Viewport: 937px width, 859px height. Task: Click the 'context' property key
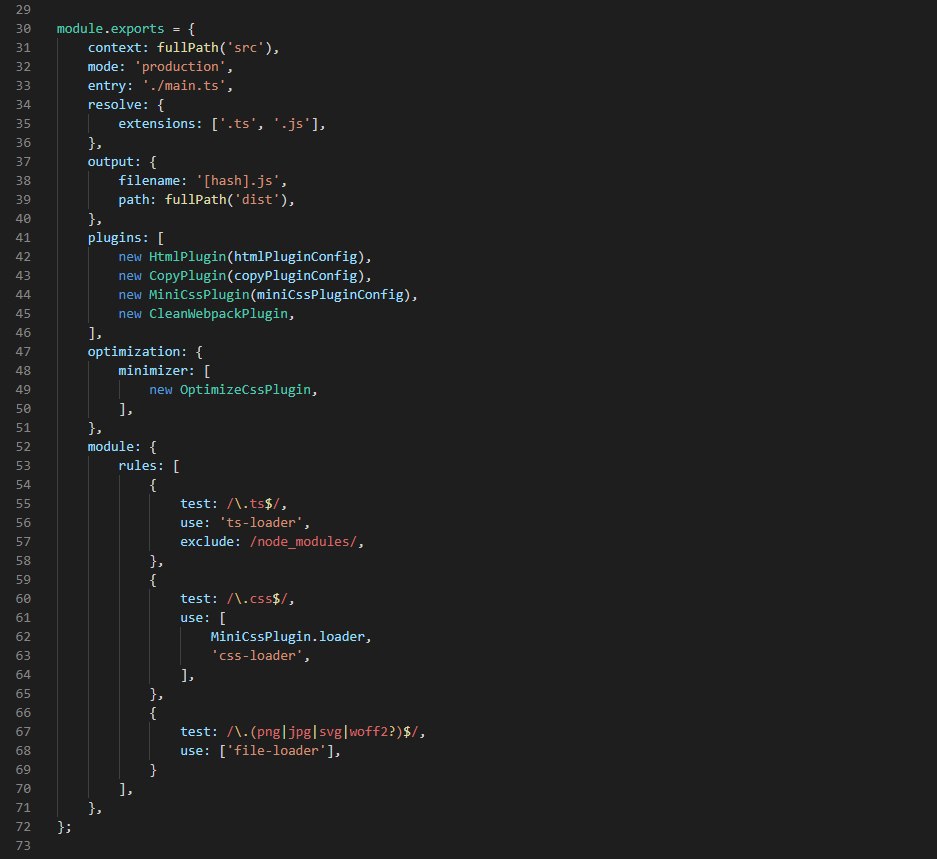[115, 48]
